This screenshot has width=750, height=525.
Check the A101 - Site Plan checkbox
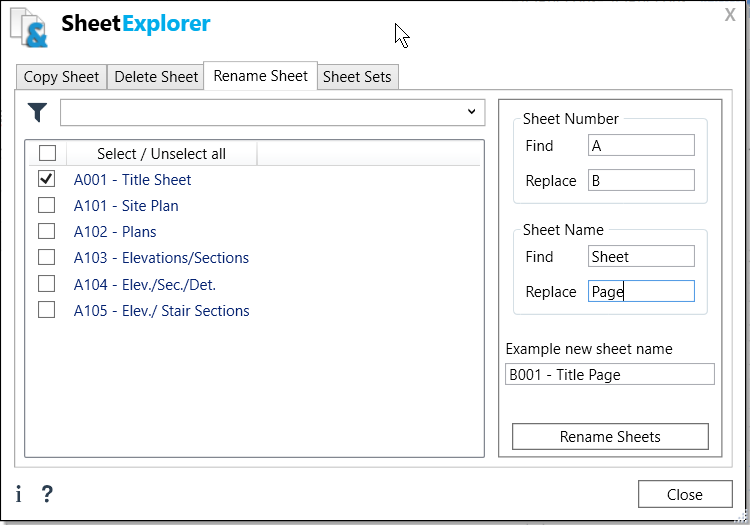point(46,205)
